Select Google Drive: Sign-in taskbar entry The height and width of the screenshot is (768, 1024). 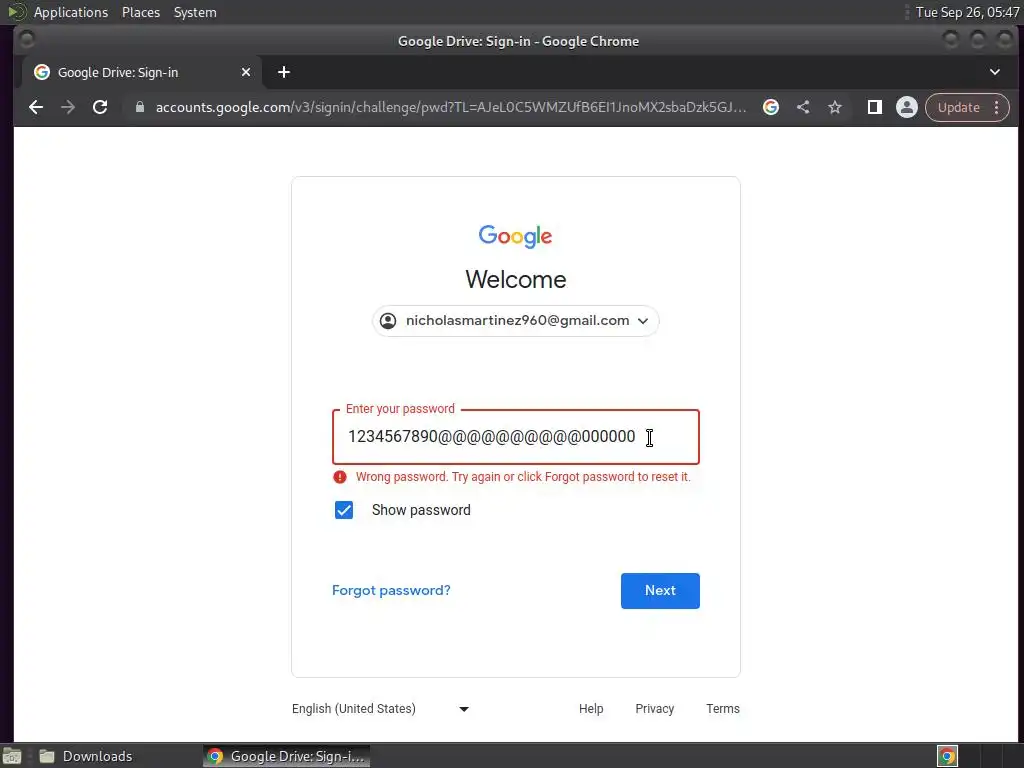click(286, 756)
